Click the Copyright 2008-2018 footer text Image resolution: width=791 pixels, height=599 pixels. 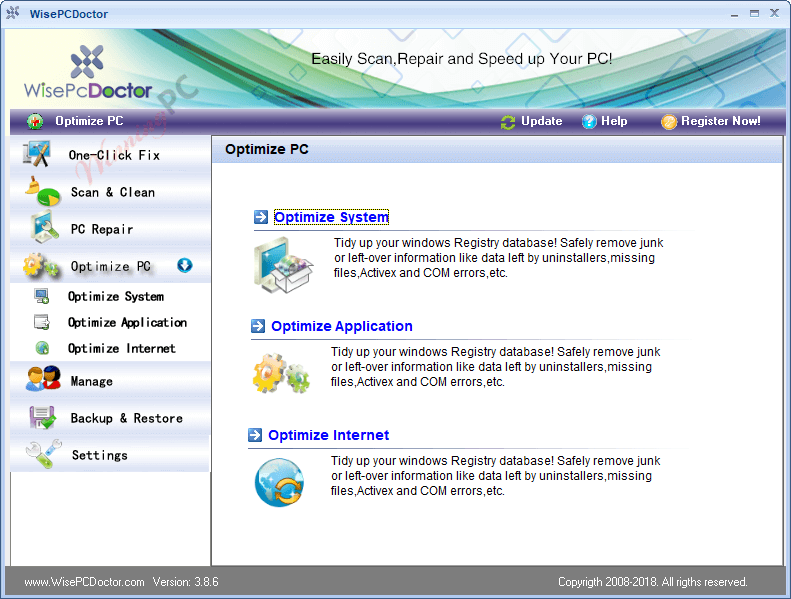(x=652, y=582)
